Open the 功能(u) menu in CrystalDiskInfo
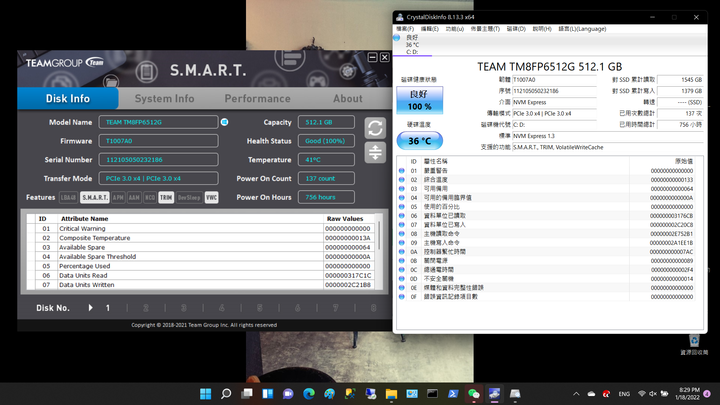720x405 pixels. pyautogui.click(x=455, y=29)
